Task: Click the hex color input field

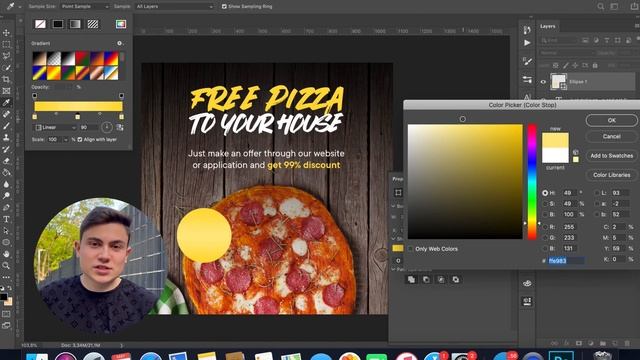Action: [566, 260]
